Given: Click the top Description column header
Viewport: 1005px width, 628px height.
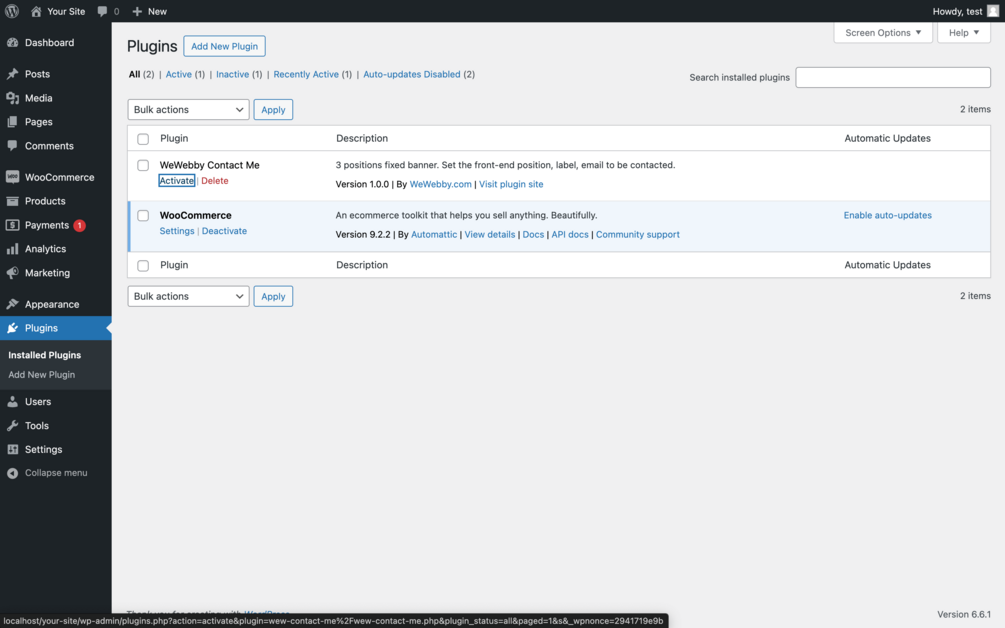Looking at the screenshot, I should click(362, 138).
